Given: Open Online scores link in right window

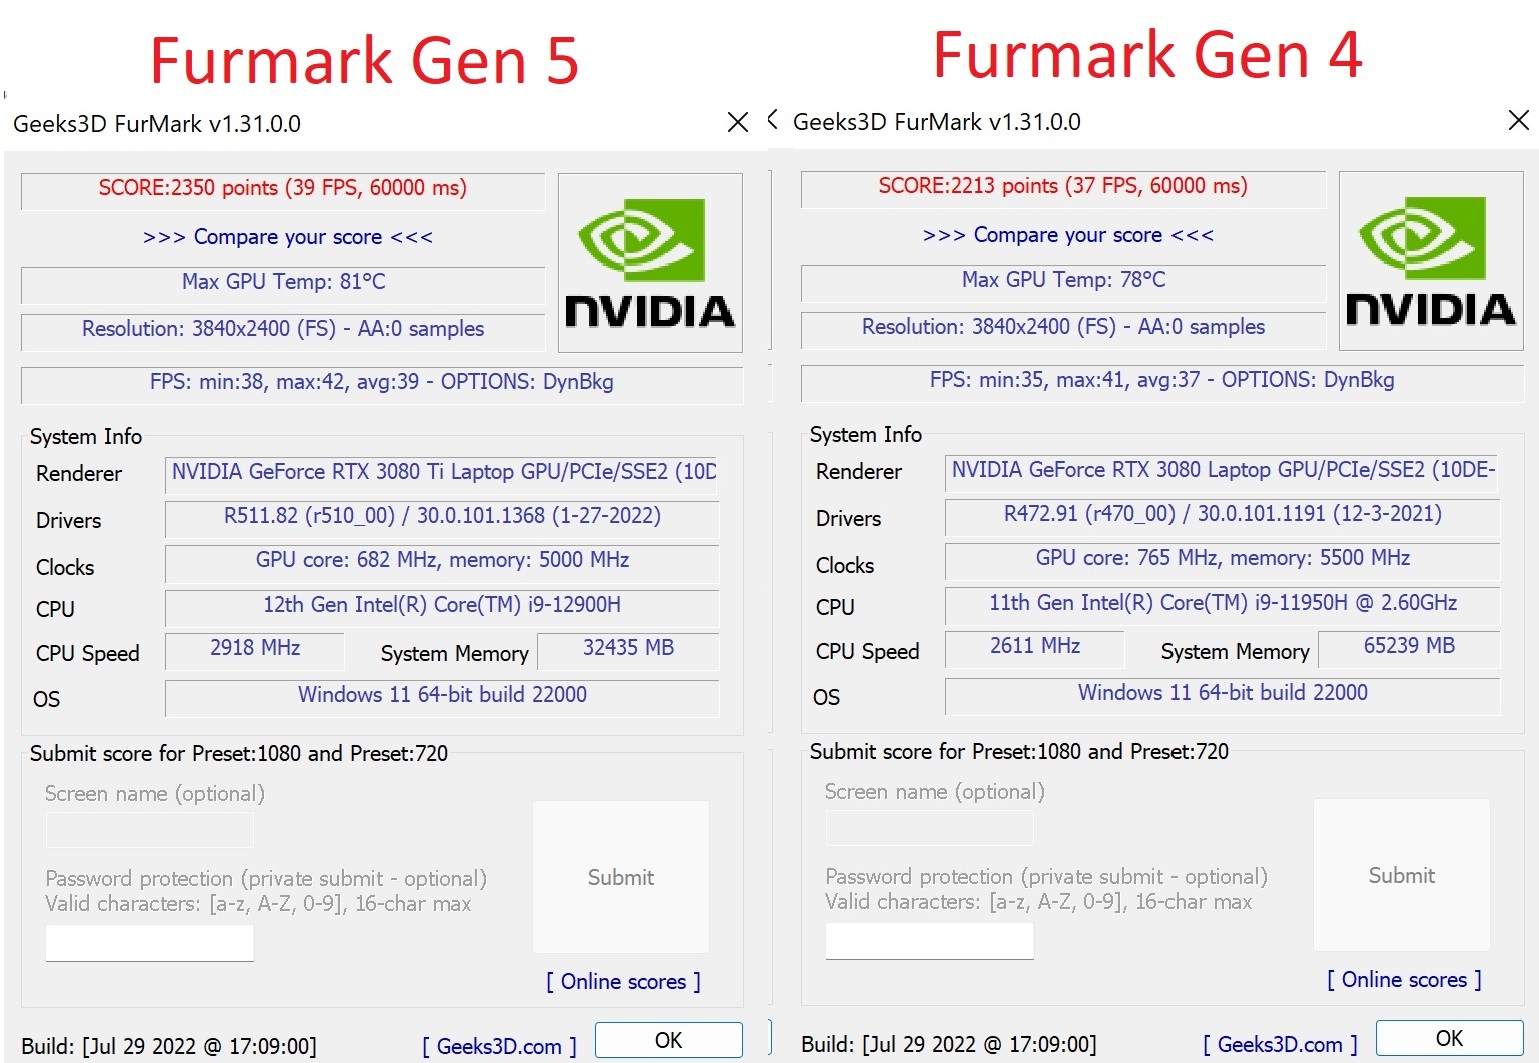Looking at the screenshot, I should pos(1404,980).
